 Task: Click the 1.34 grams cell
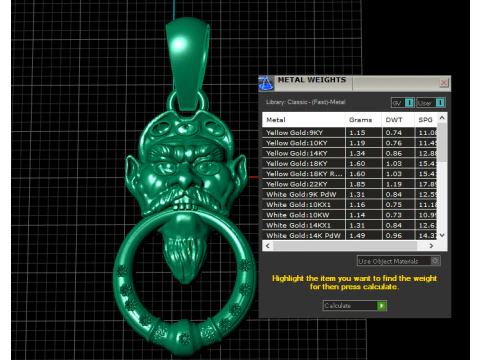tap(364, 153)
